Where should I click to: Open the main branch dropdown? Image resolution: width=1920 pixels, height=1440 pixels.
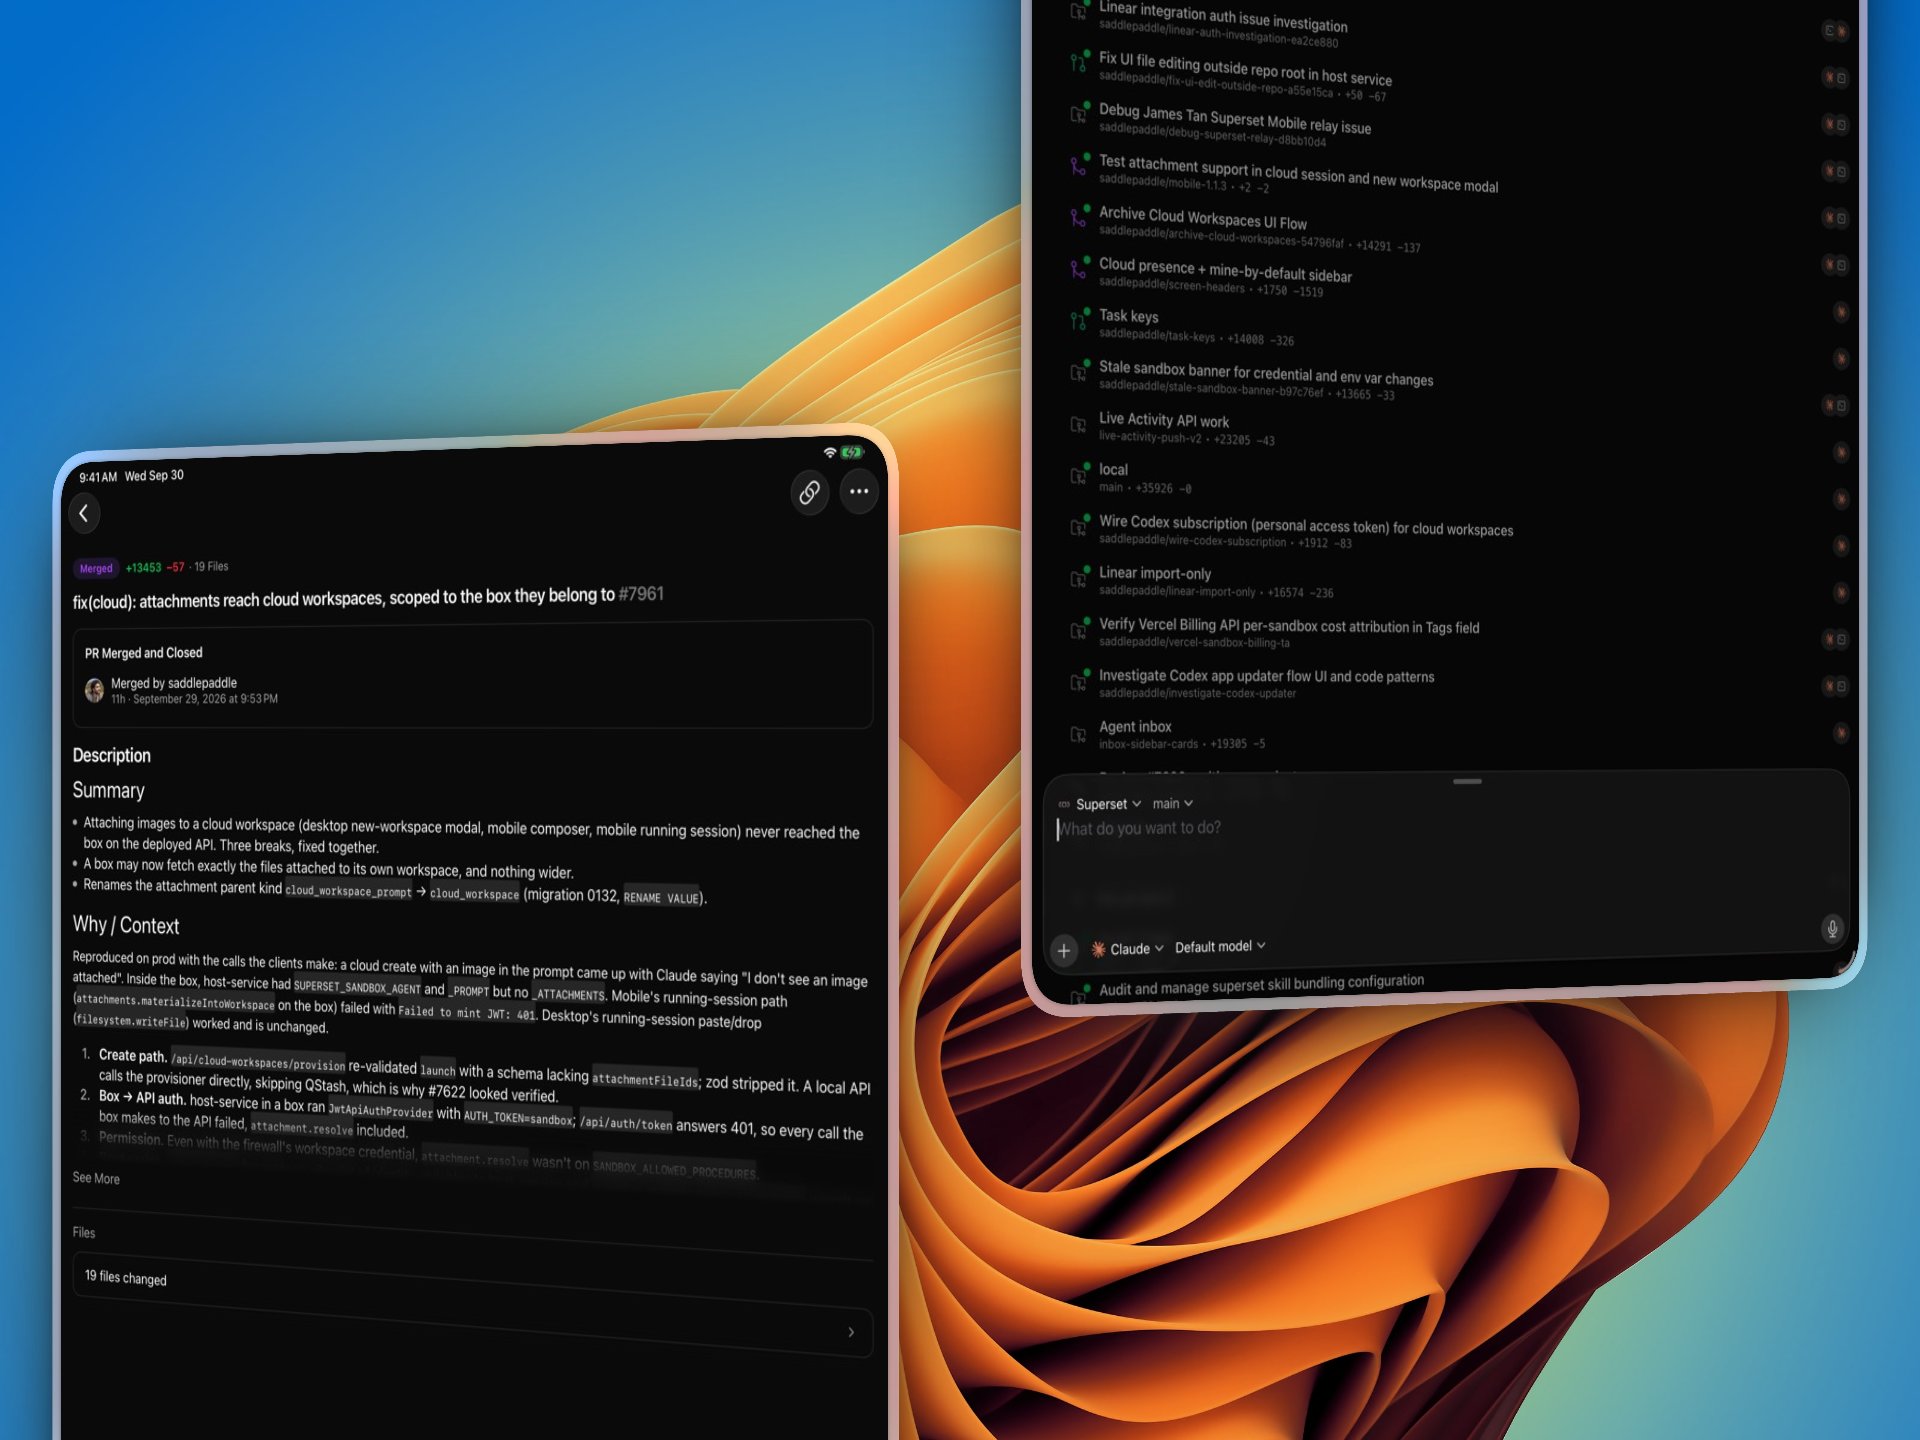pyautogui.click(x=1172, y=803)
